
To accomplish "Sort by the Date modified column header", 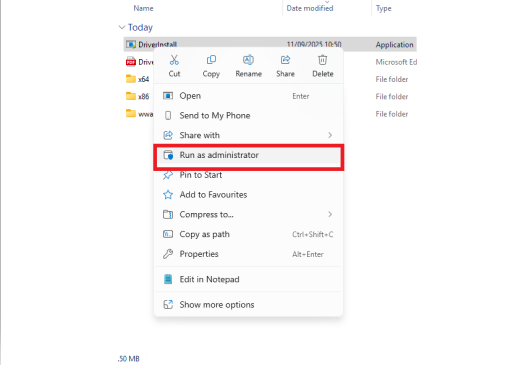I will pyautogui.click(x=310, y=8).
